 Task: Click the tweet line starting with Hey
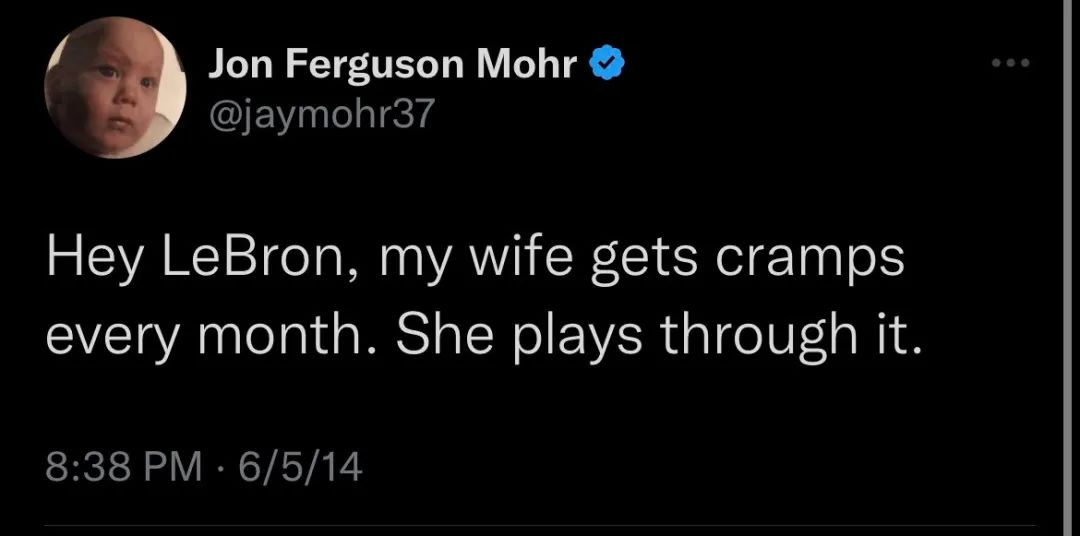(x=475, y=259)
